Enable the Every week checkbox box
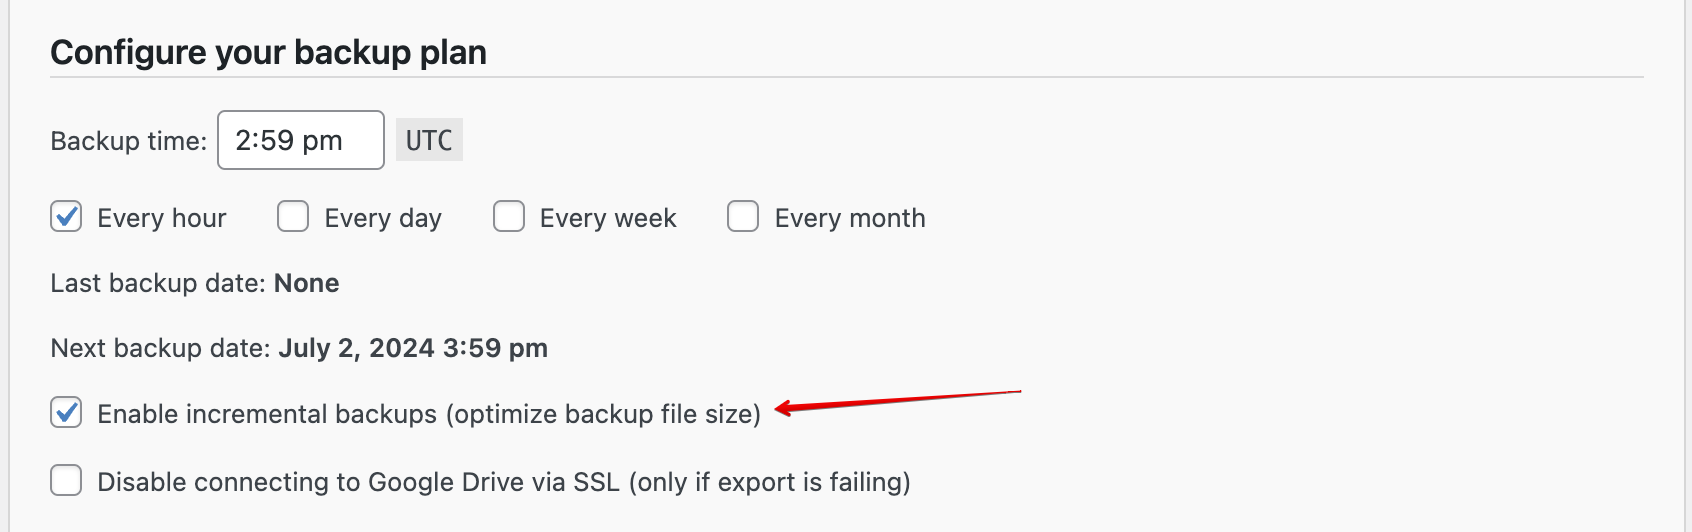1692x532 pixels. (509, 217)
